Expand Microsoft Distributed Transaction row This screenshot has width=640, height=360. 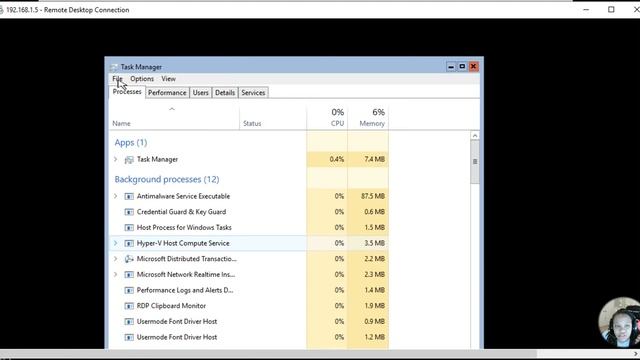[116, 259]
